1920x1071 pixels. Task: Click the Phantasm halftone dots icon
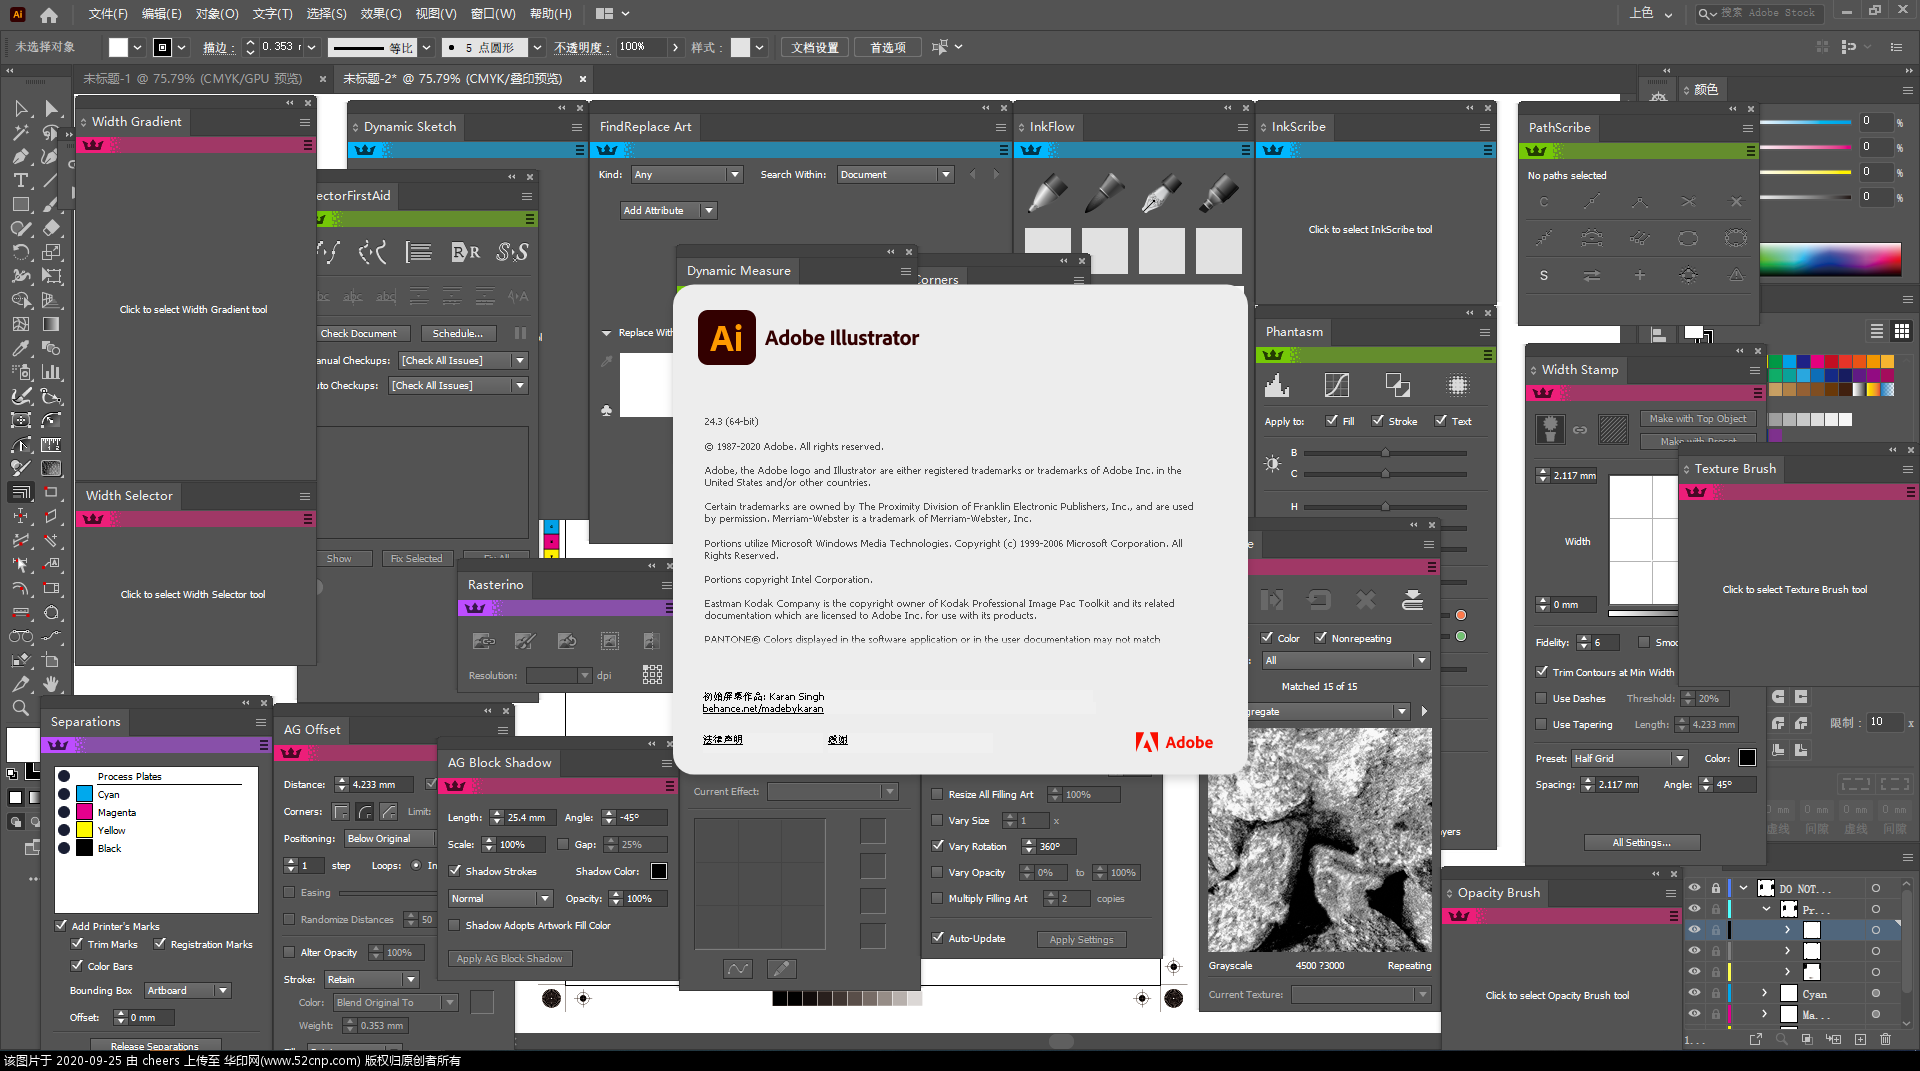1458,385
